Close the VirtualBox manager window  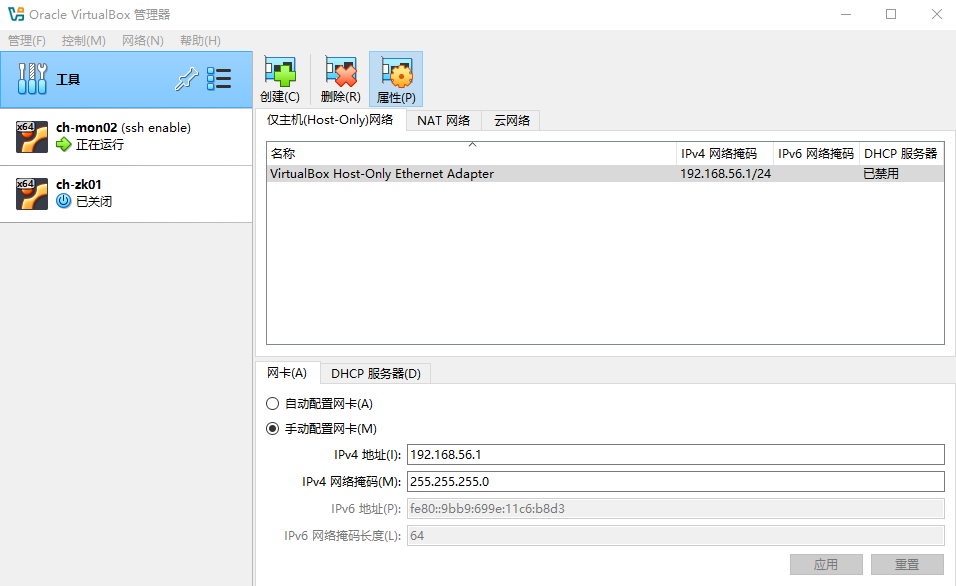pos(936,14)
